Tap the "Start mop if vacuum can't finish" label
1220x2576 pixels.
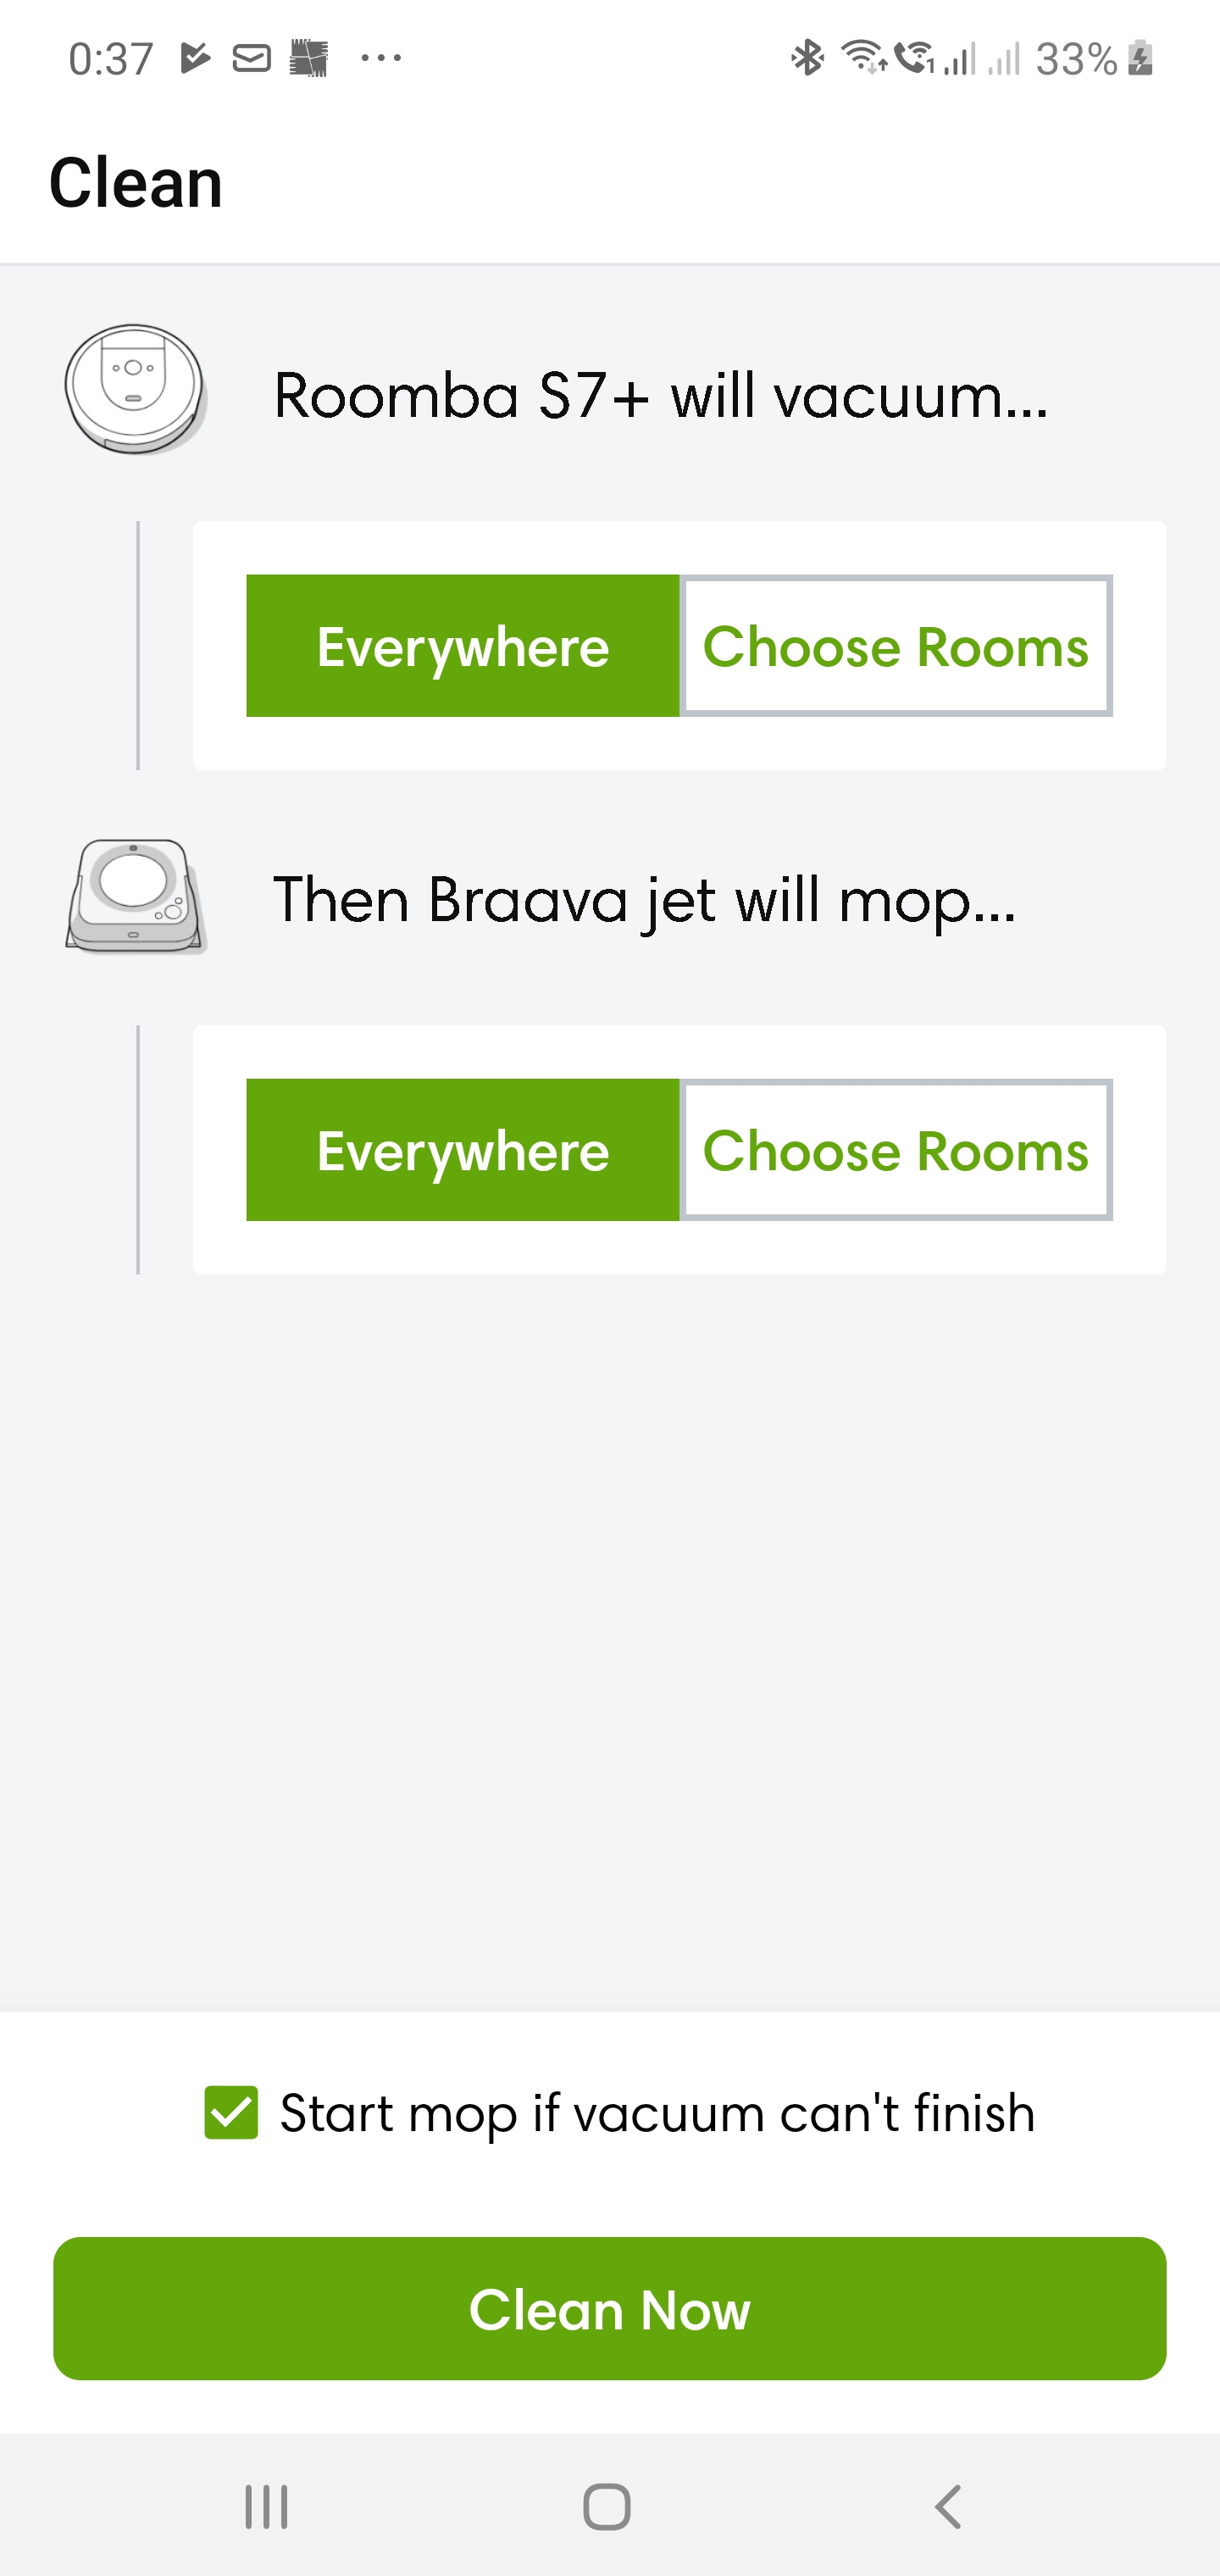point(657,2113)
